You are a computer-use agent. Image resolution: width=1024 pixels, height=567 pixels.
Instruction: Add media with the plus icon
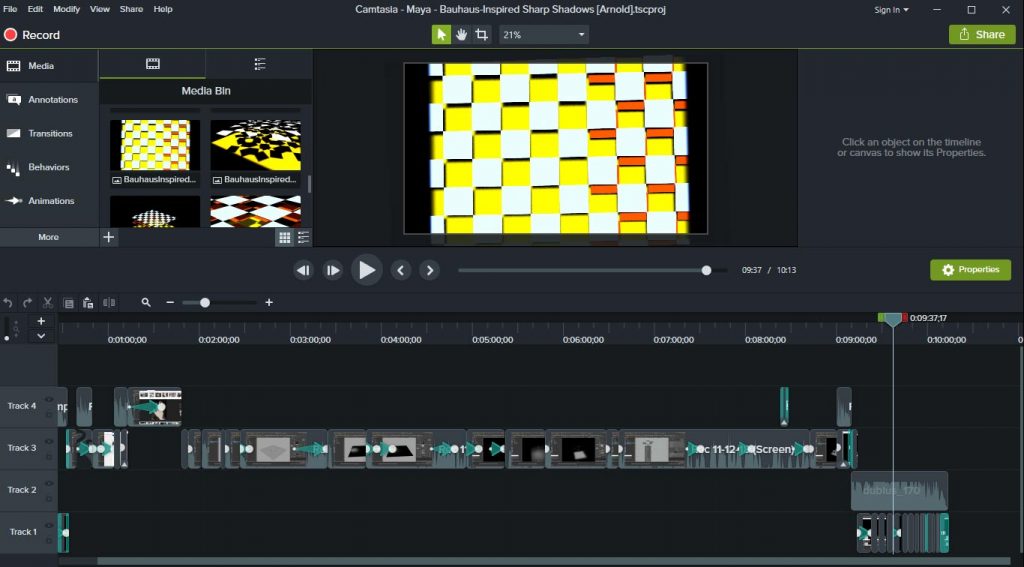click(109, 237)
